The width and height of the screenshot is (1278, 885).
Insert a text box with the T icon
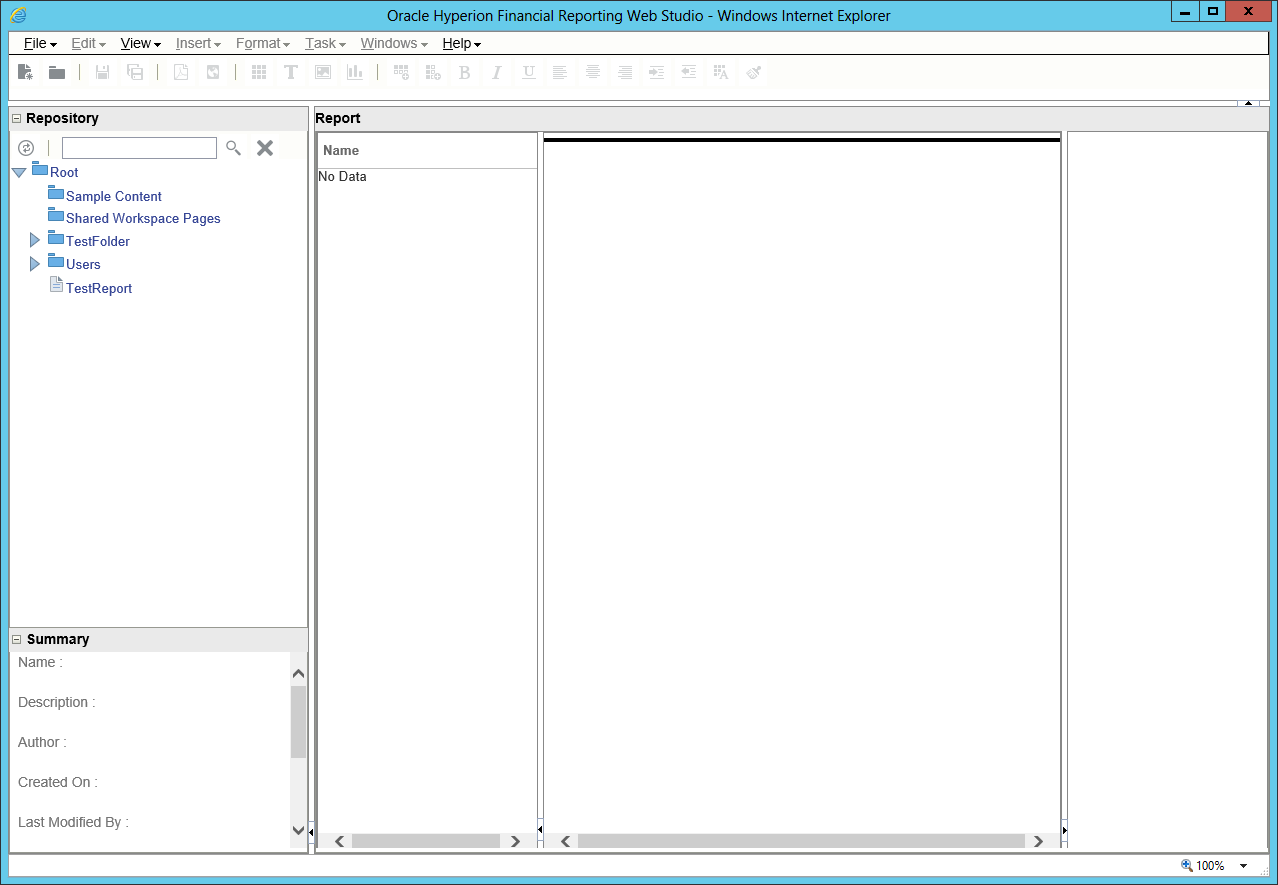(x=291, y=72)
